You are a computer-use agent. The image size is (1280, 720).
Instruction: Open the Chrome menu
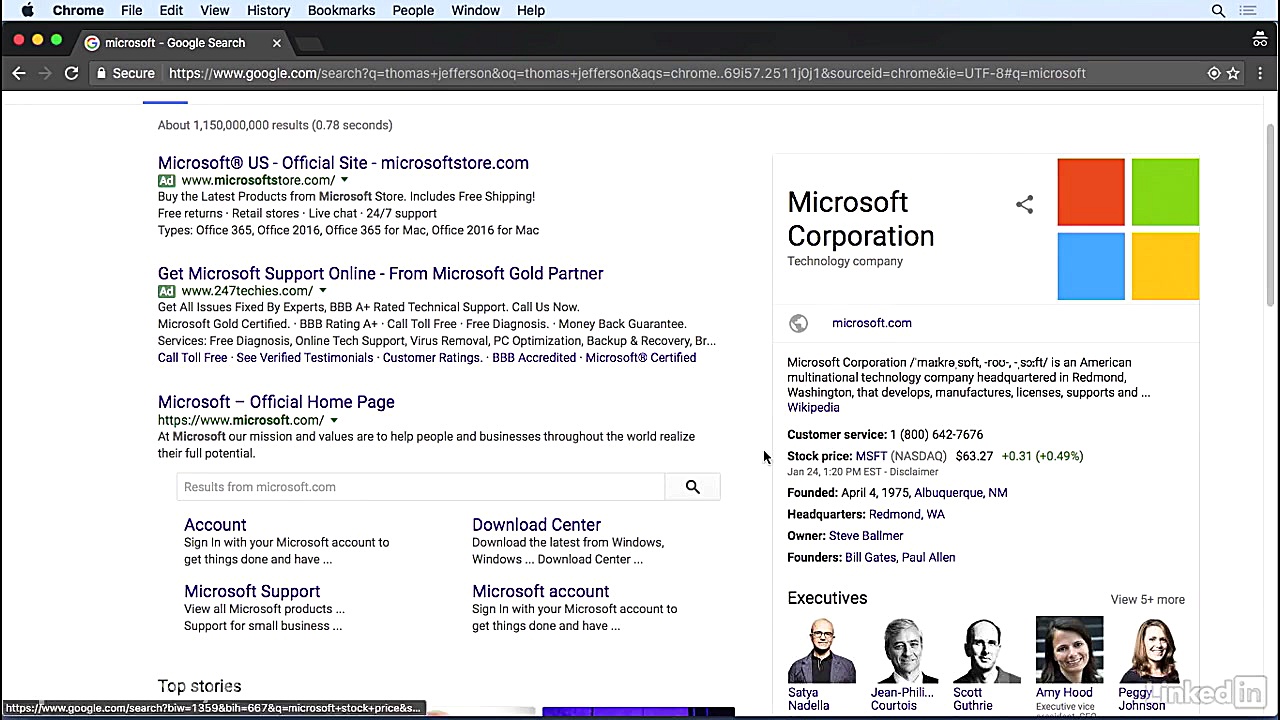[78, 10]
